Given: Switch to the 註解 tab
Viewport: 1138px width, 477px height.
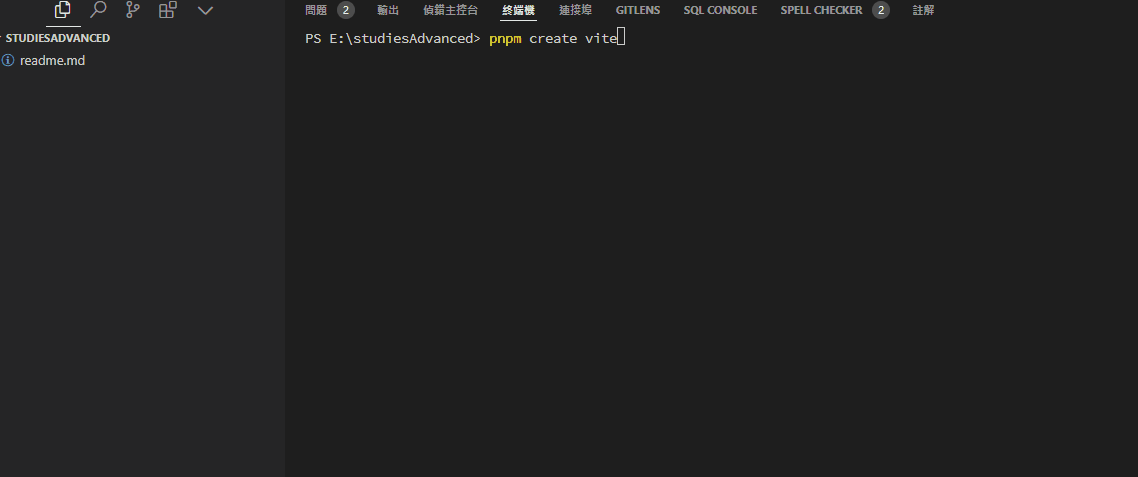Looking at the screenshot, I should pos(923,10).
